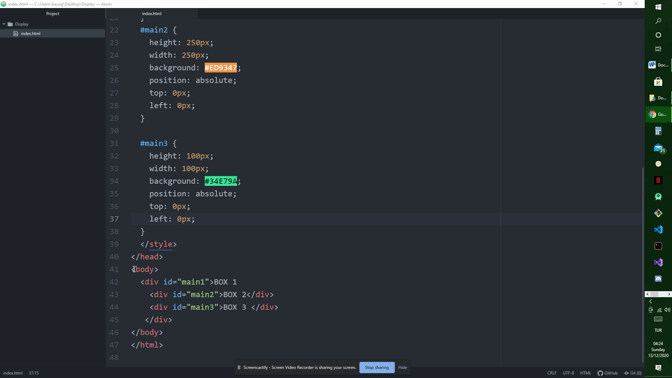Show hidden system tray icons chevron
The width and height of the screenshot is (672, 378).
(x=651, y=302)
